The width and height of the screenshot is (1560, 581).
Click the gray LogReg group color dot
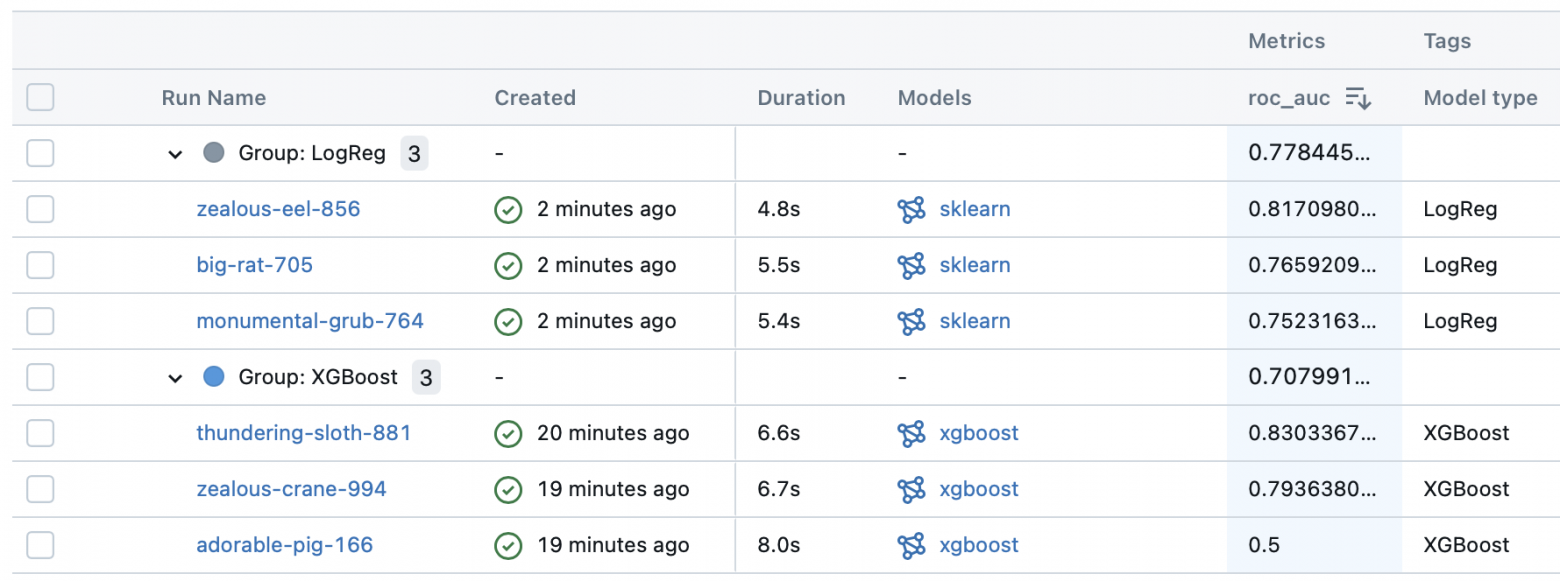click(x=213, y=153)
